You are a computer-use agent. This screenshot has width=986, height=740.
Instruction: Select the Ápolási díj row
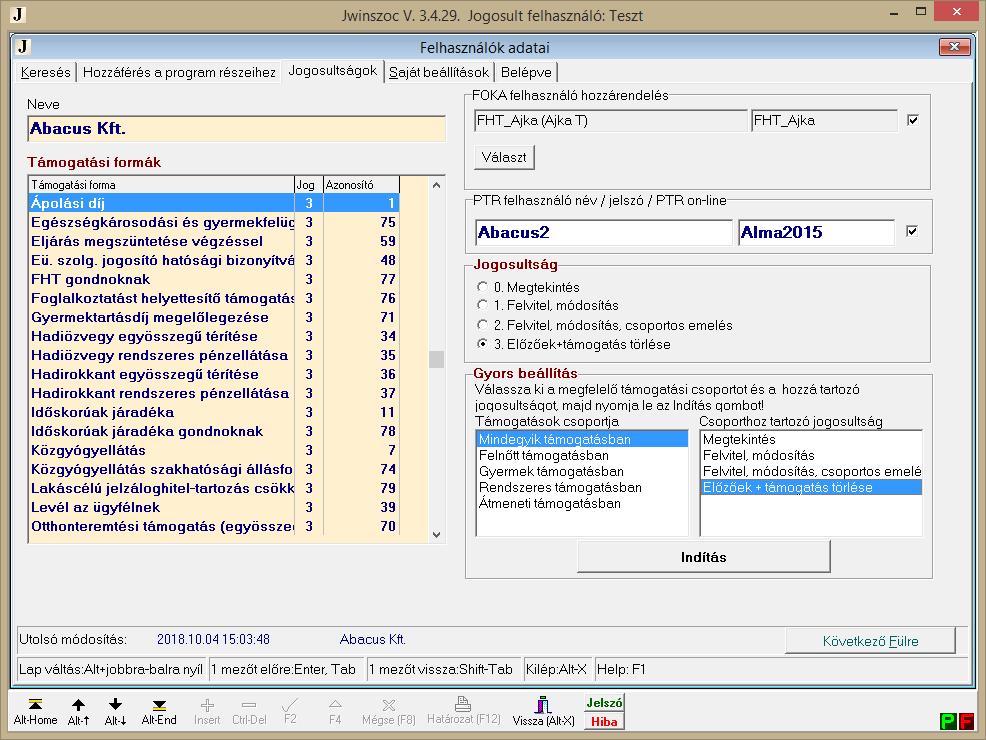[214, 203]
